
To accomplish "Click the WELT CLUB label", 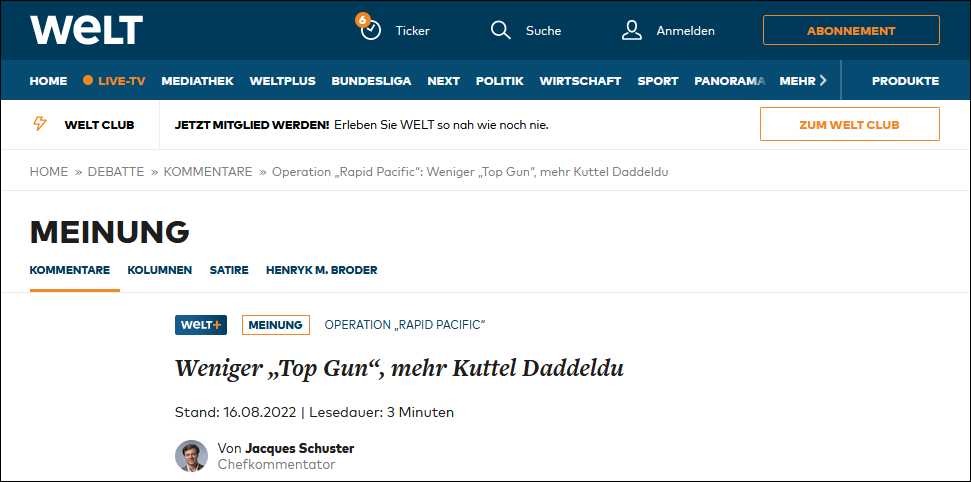I will (x=99, y=125).
